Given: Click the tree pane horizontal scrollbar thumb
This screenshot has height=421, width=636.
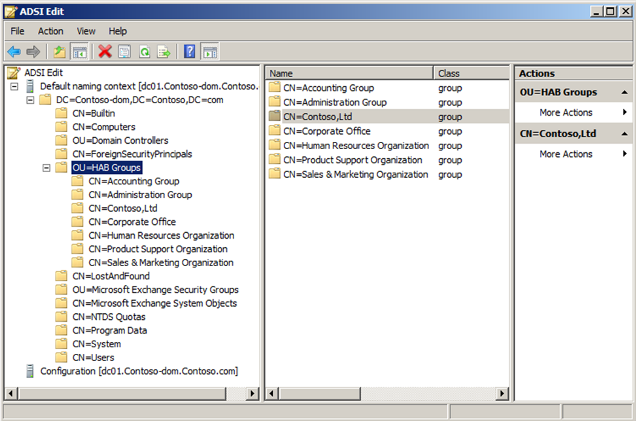Looking at the screenshot, I should [121, 393].
